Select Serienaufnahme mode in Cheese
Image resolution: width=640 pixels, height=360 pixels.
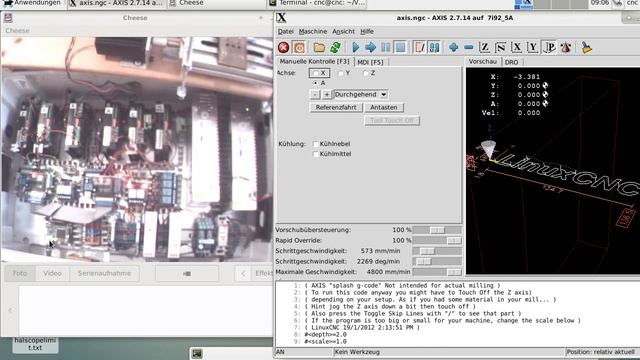[x=104, y=273]
